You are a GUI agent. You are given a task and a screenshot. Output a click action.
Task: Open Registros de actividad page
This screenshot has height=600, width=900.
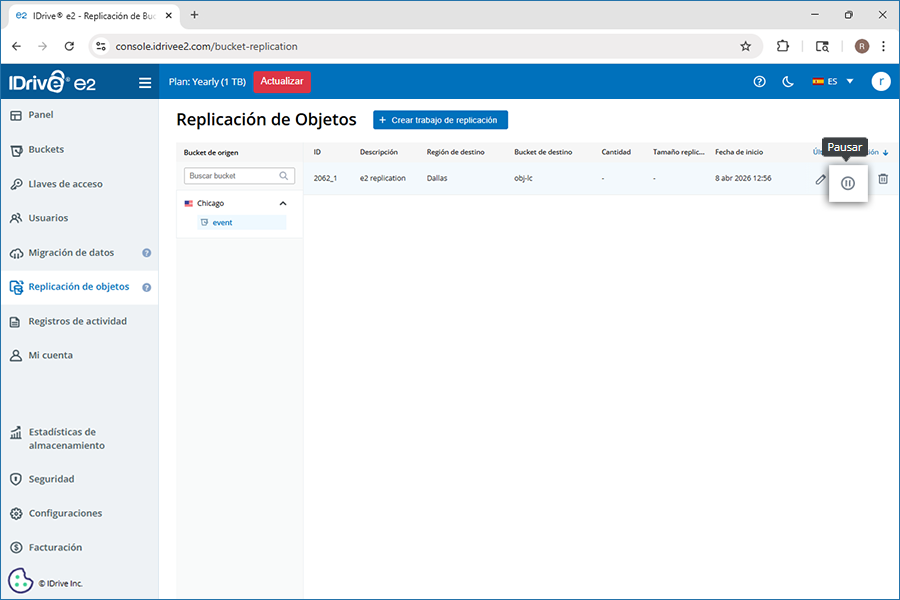pyautogui.click(x=77, y=321)
